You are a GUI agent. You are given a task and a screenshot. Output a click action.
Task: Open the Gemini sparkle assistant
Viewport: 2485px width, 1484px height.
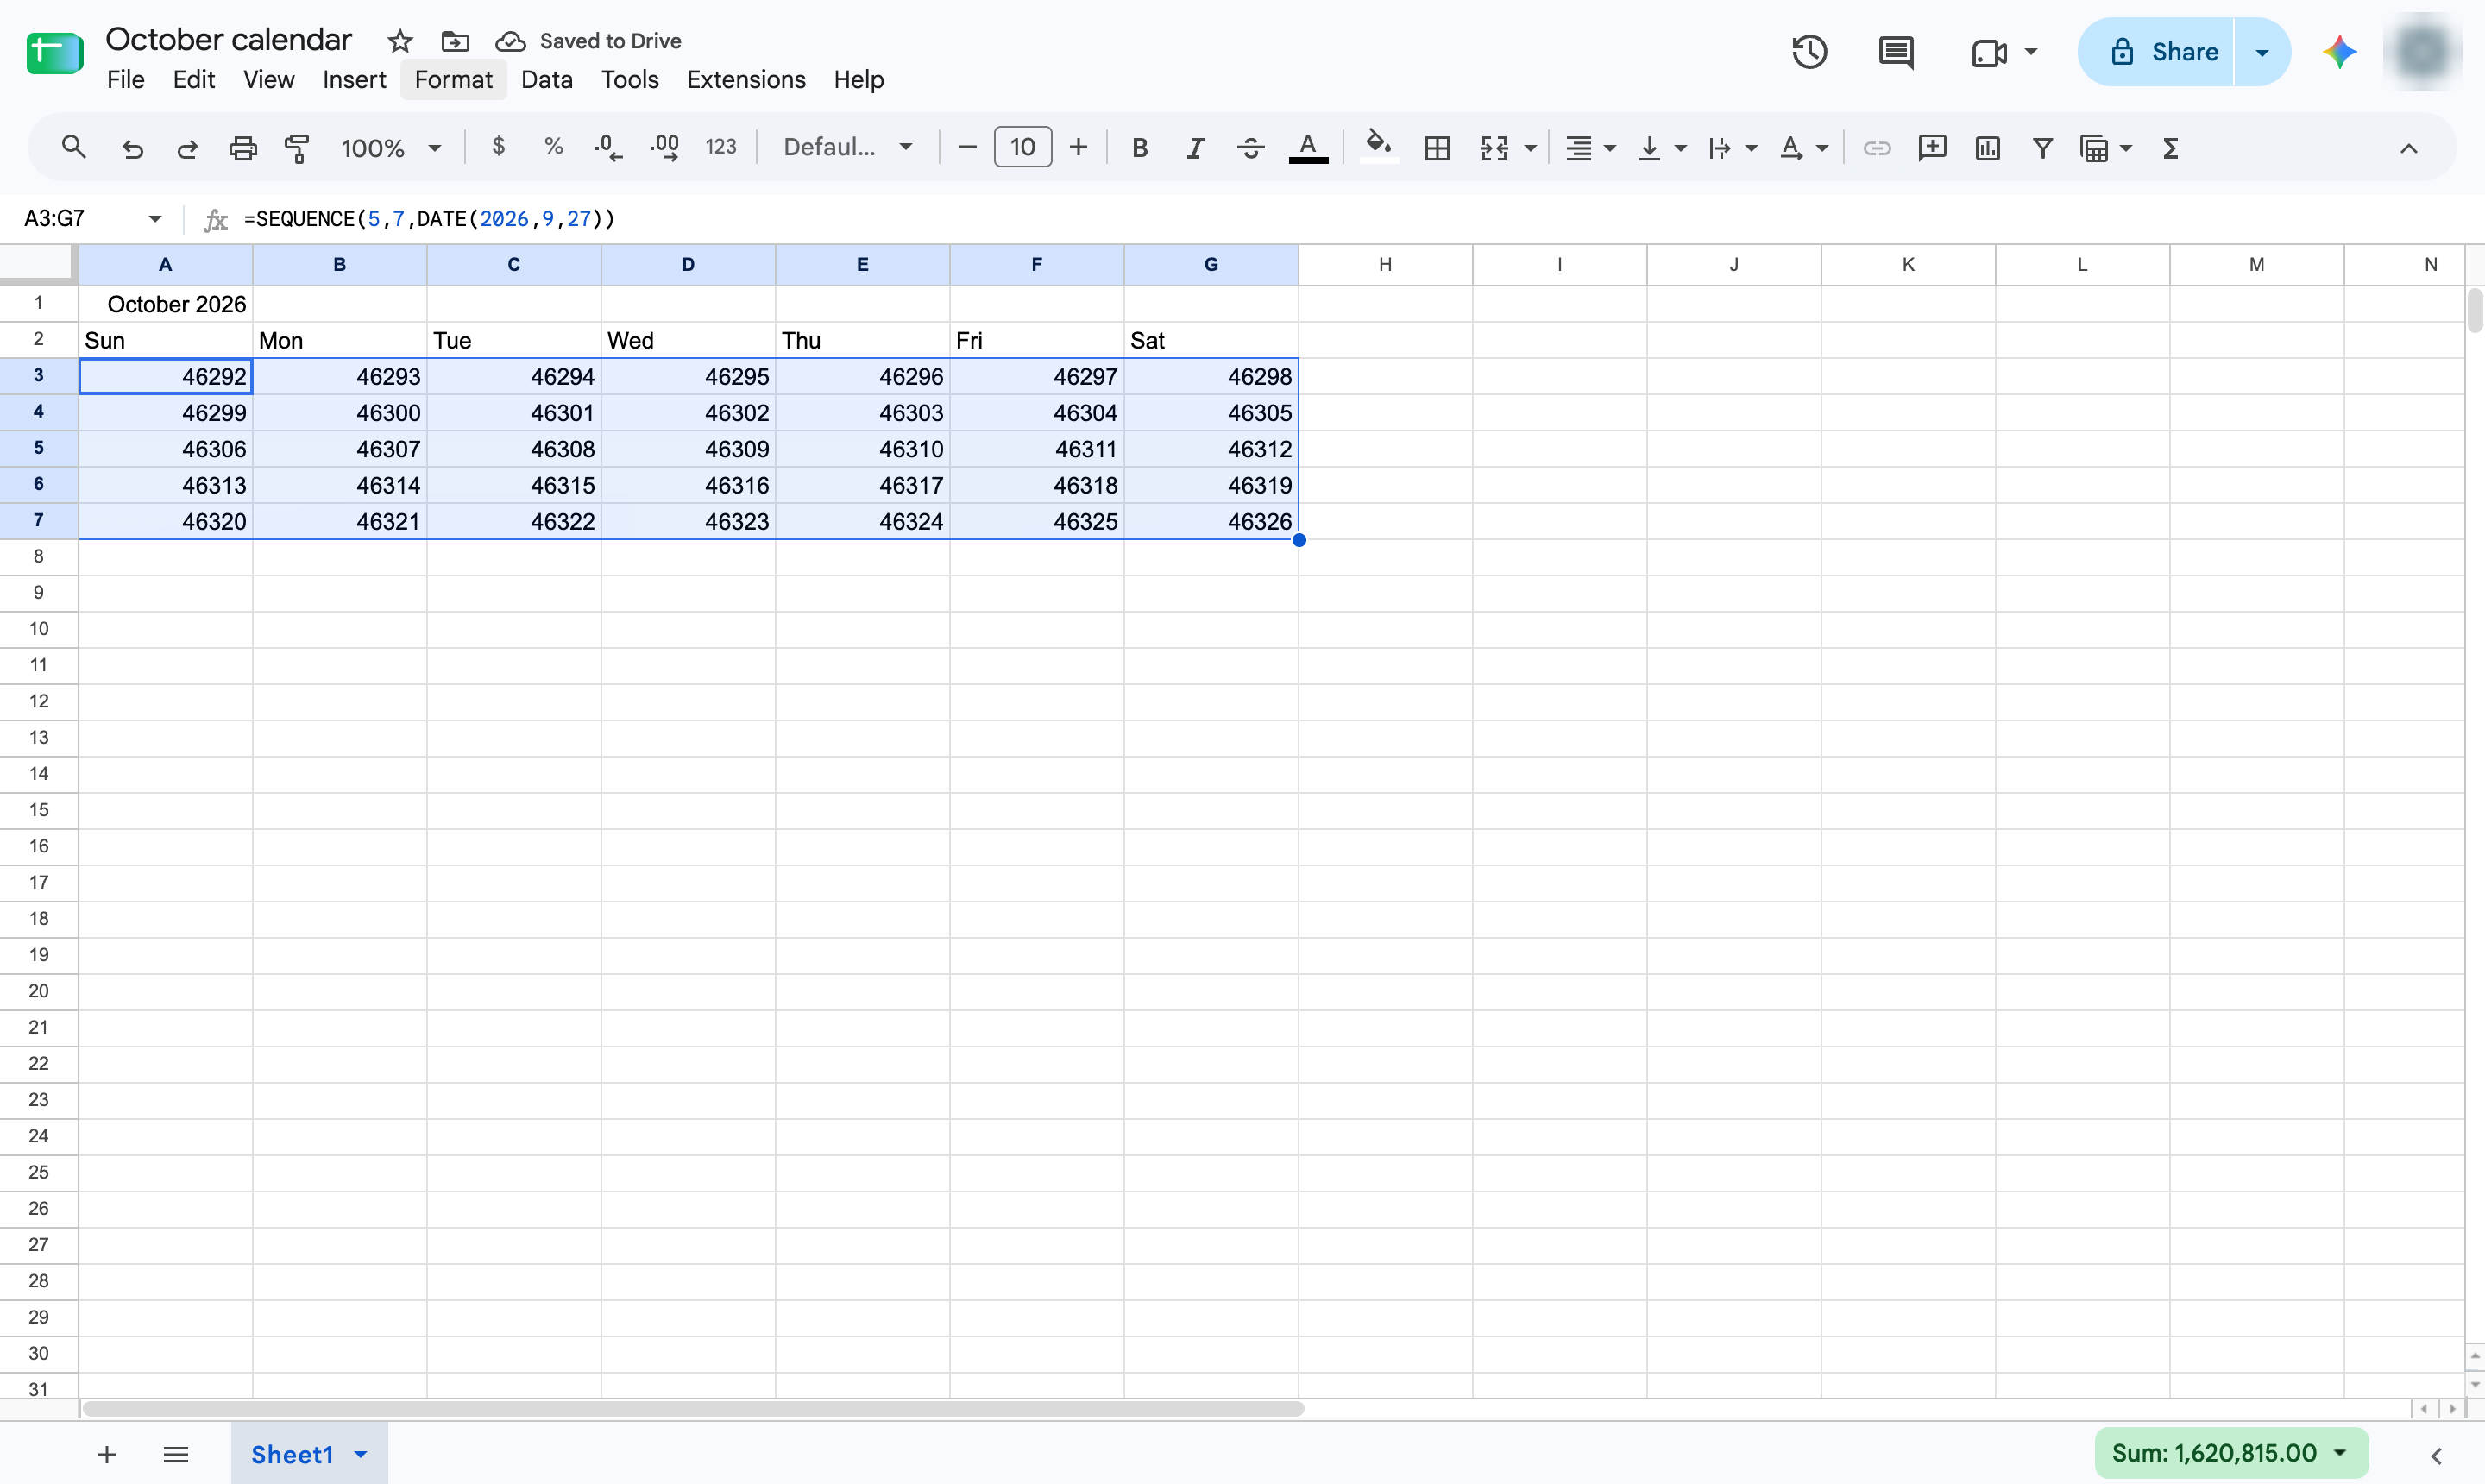(x=2340, y=52)
